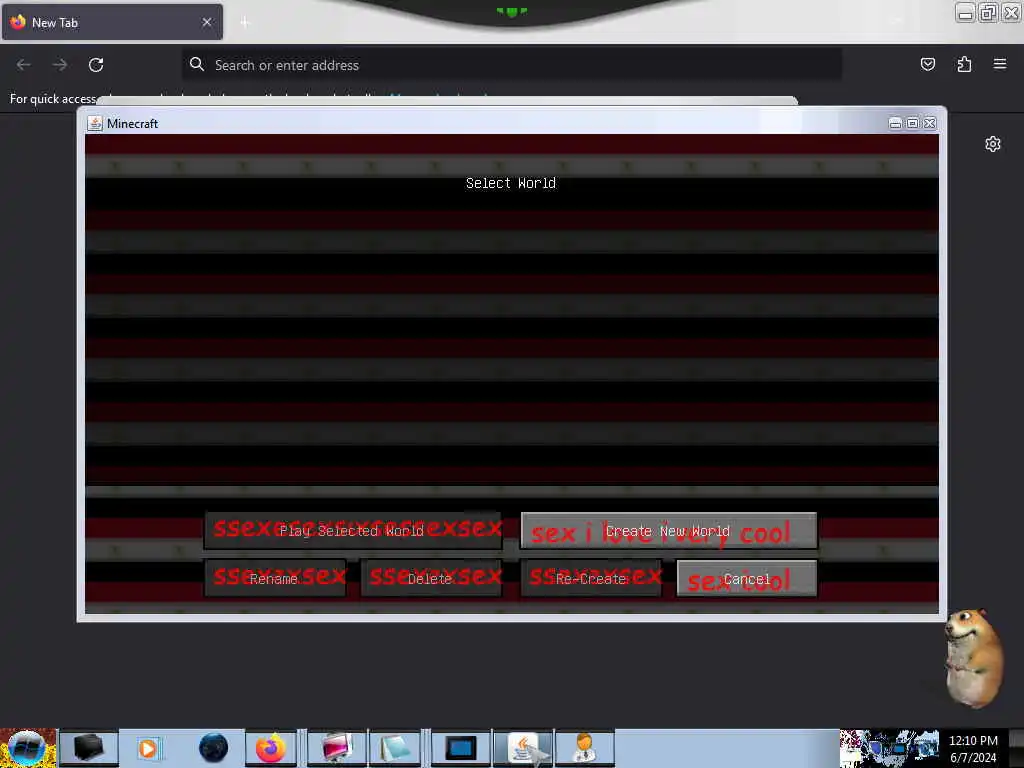1024x768 pixels.
Task: Click the Delete world button
Action: 431,578
